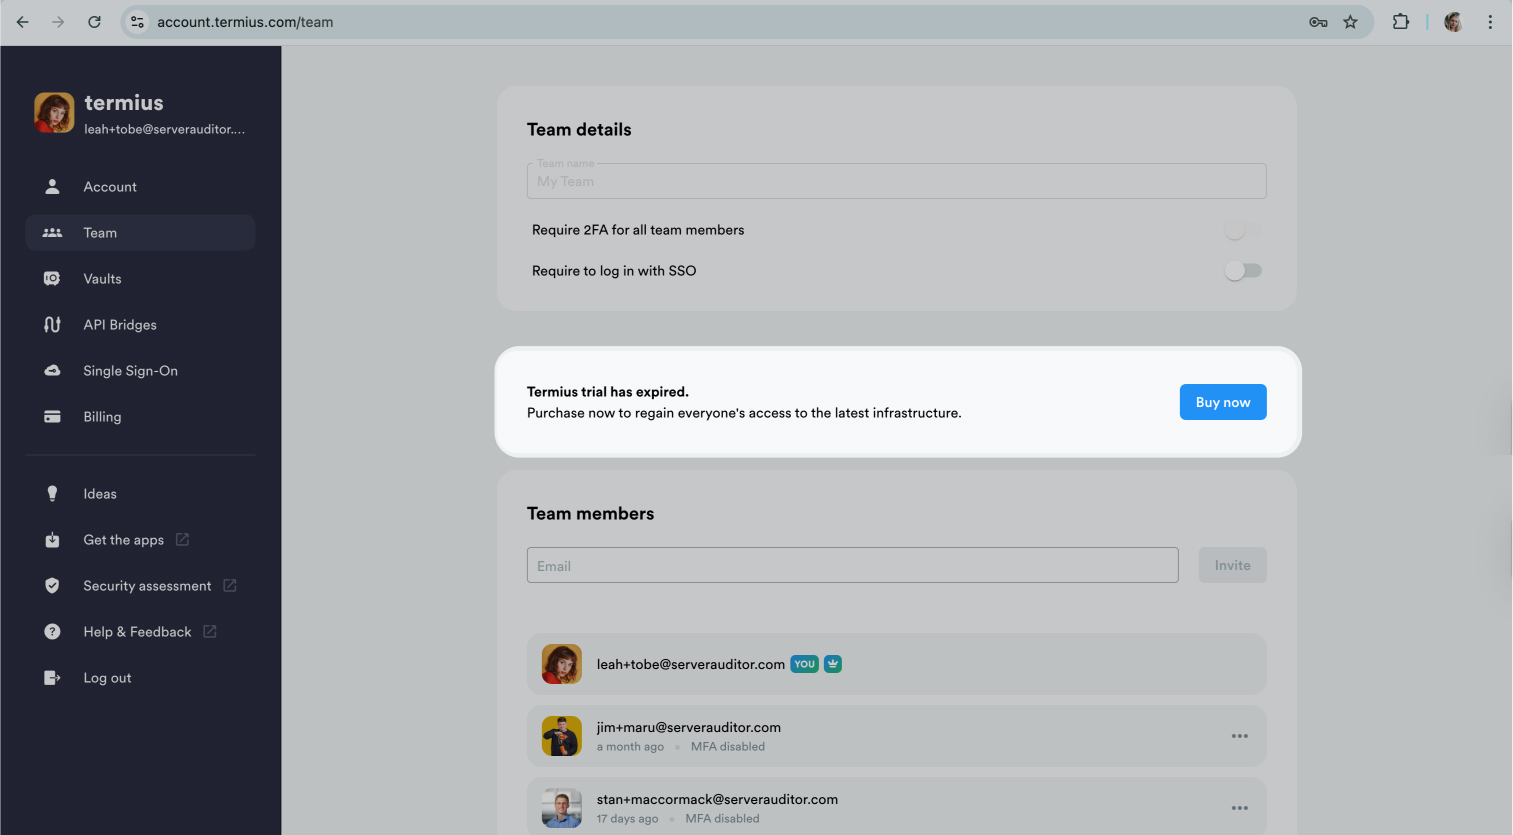The height and width of the screenshot is (835, 1513).
Task: Open the Billing card icon
Action: [x=52, y=417]
